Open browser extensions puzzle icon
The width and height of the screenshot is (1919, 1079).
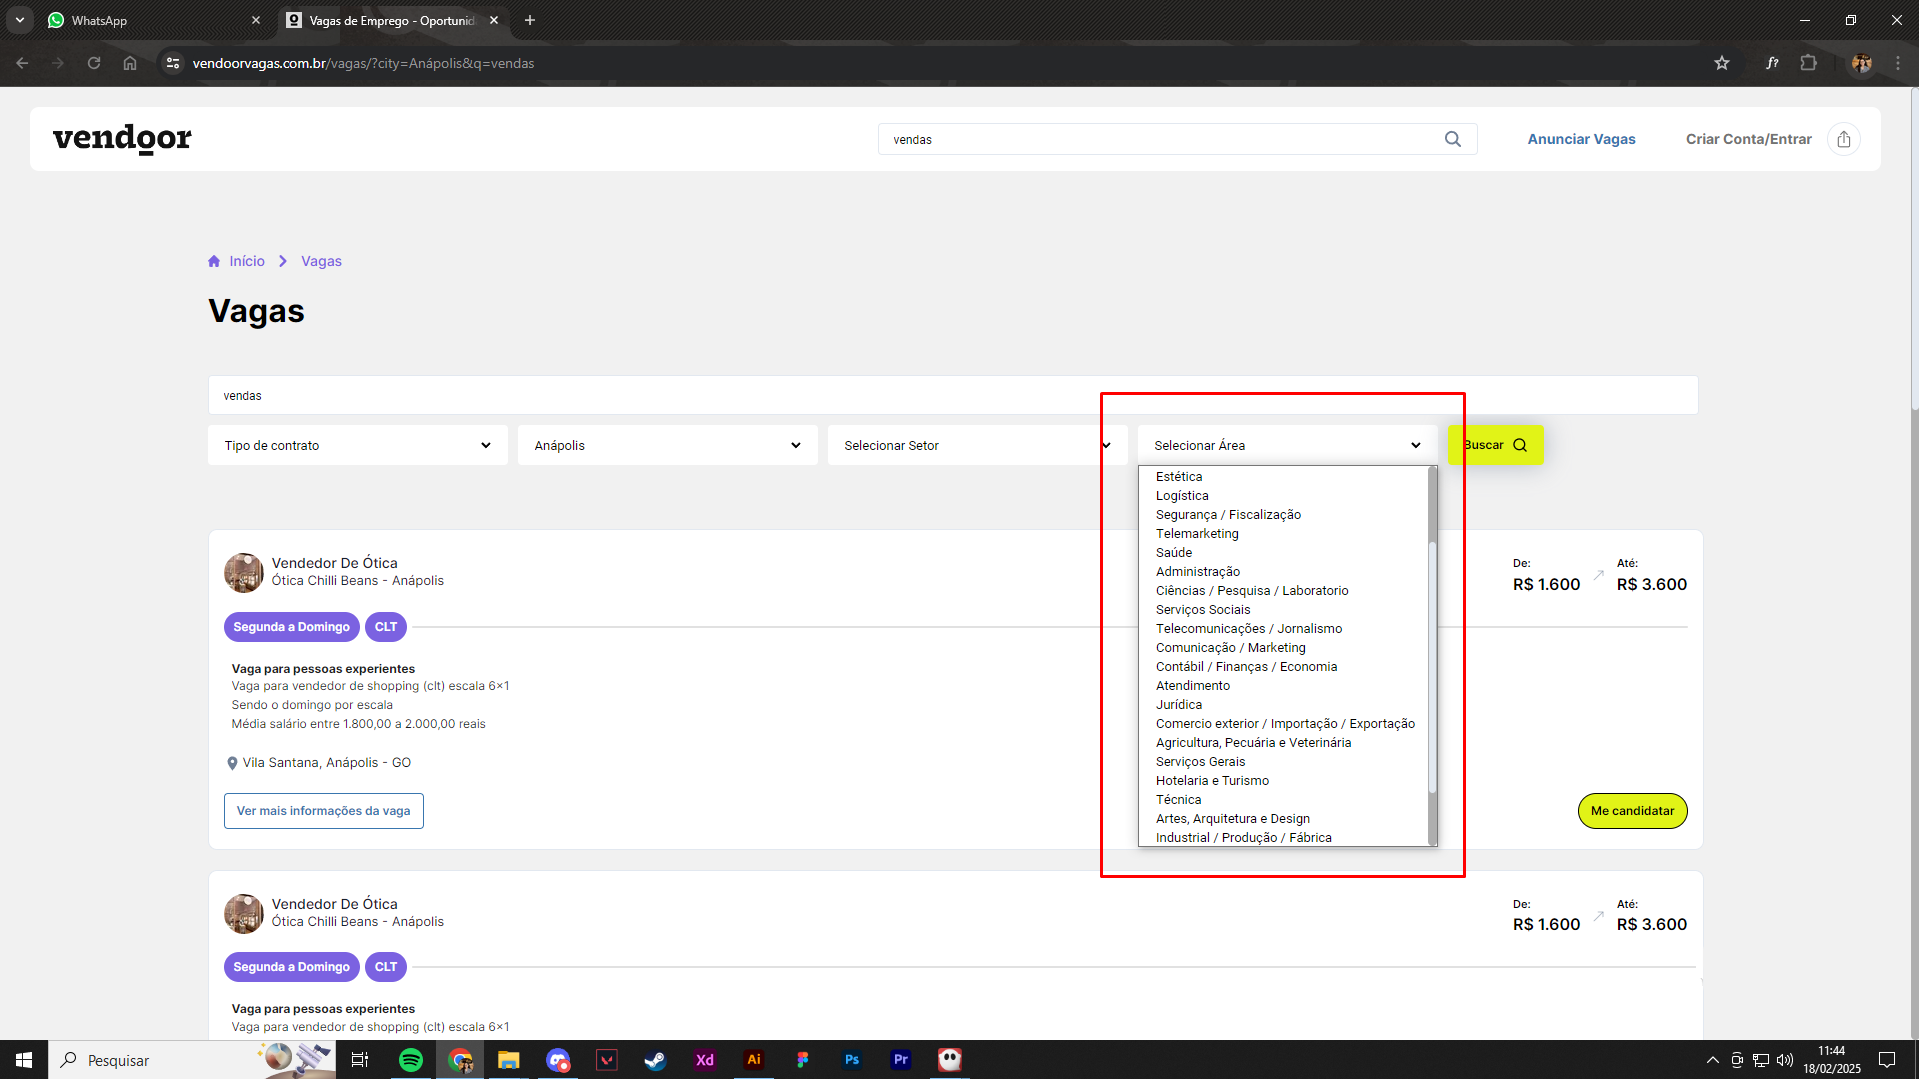coord(1808,63)
